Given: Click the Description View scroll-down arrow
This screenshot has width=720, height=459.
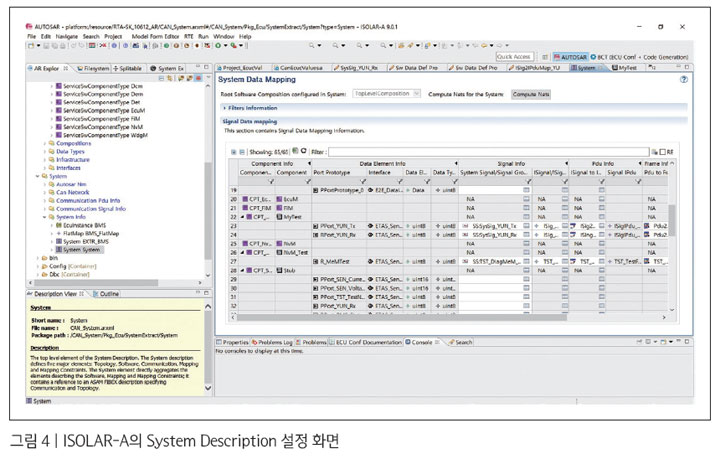Looking at the screenshot, I should coord(208,388).
